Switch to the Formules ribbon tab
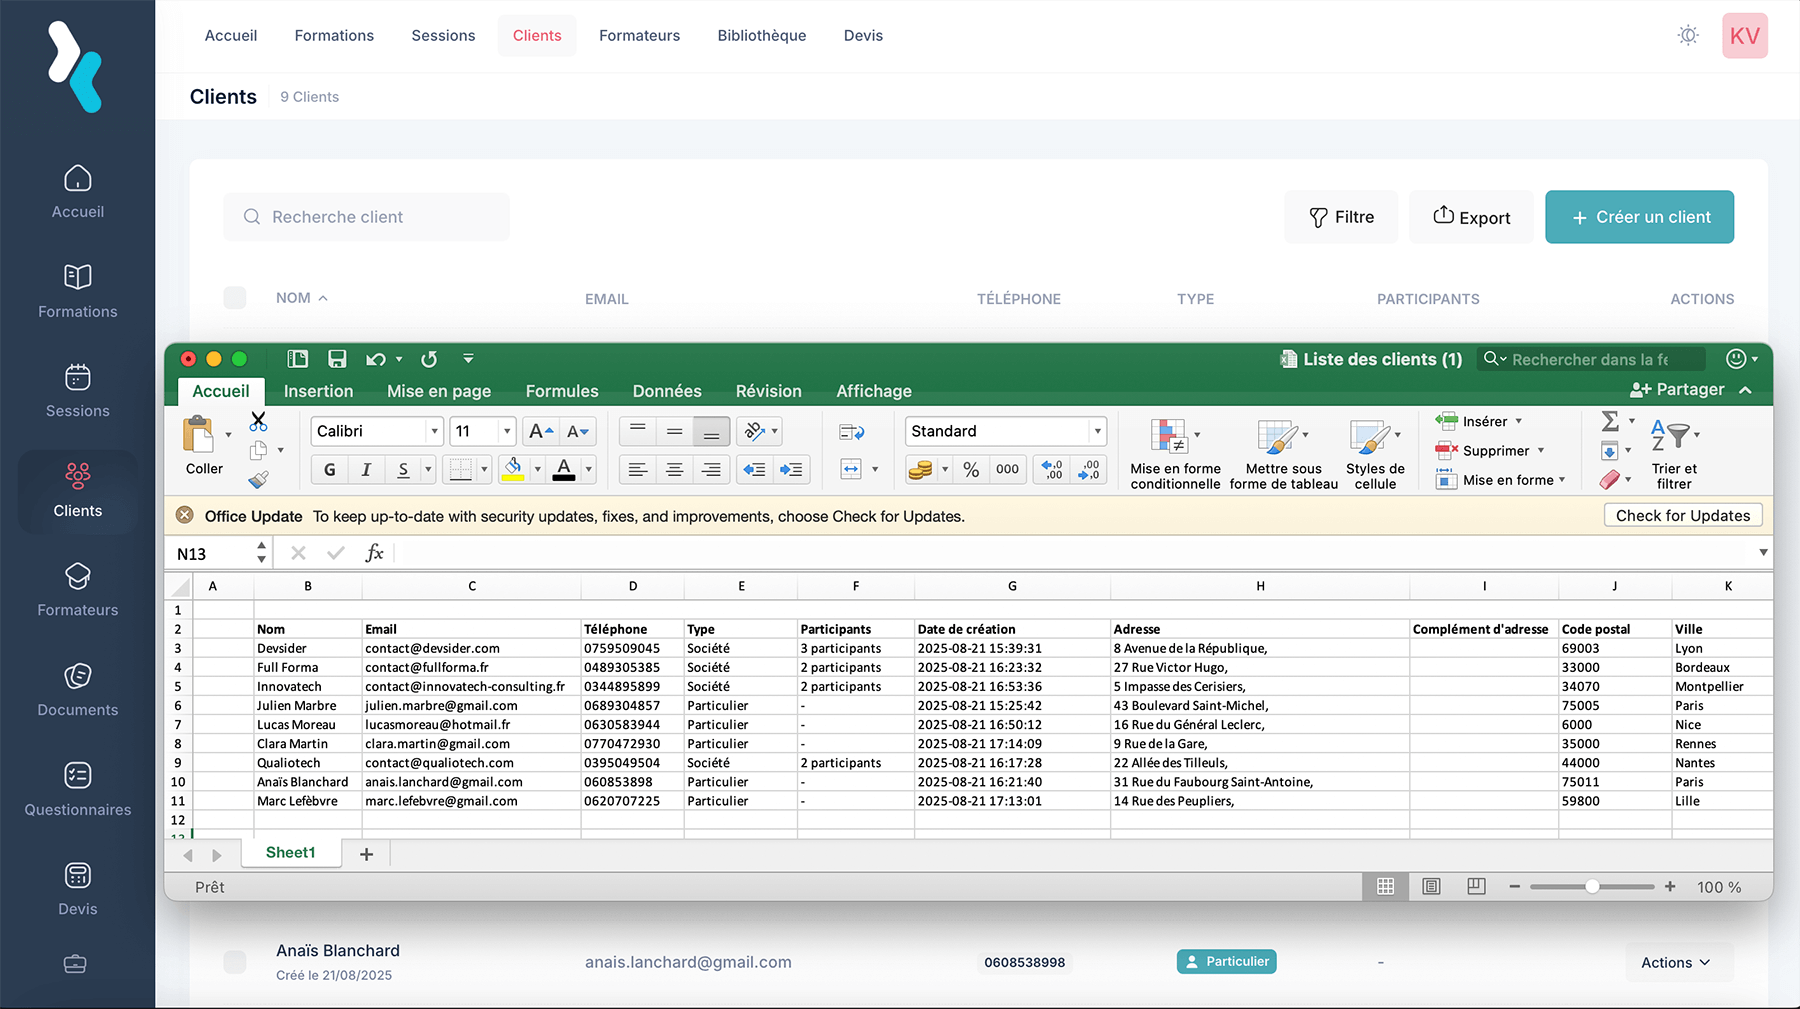Image resolution: width=1800 pixels, height=1009 pixels. 562,391
